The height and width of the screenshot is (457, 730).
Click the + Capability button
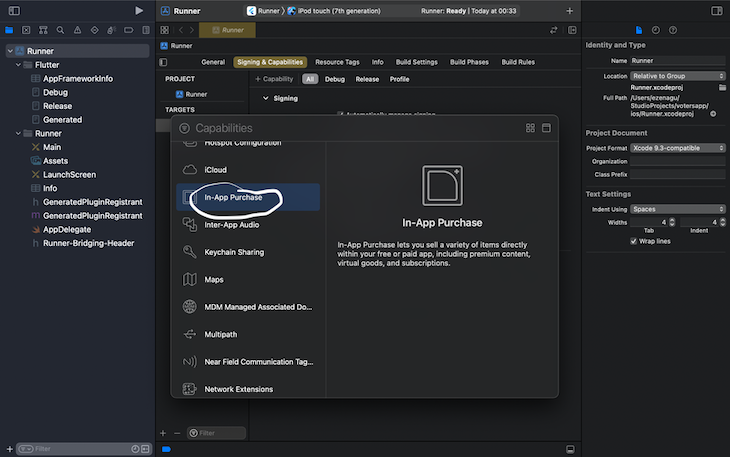[274, 79]
